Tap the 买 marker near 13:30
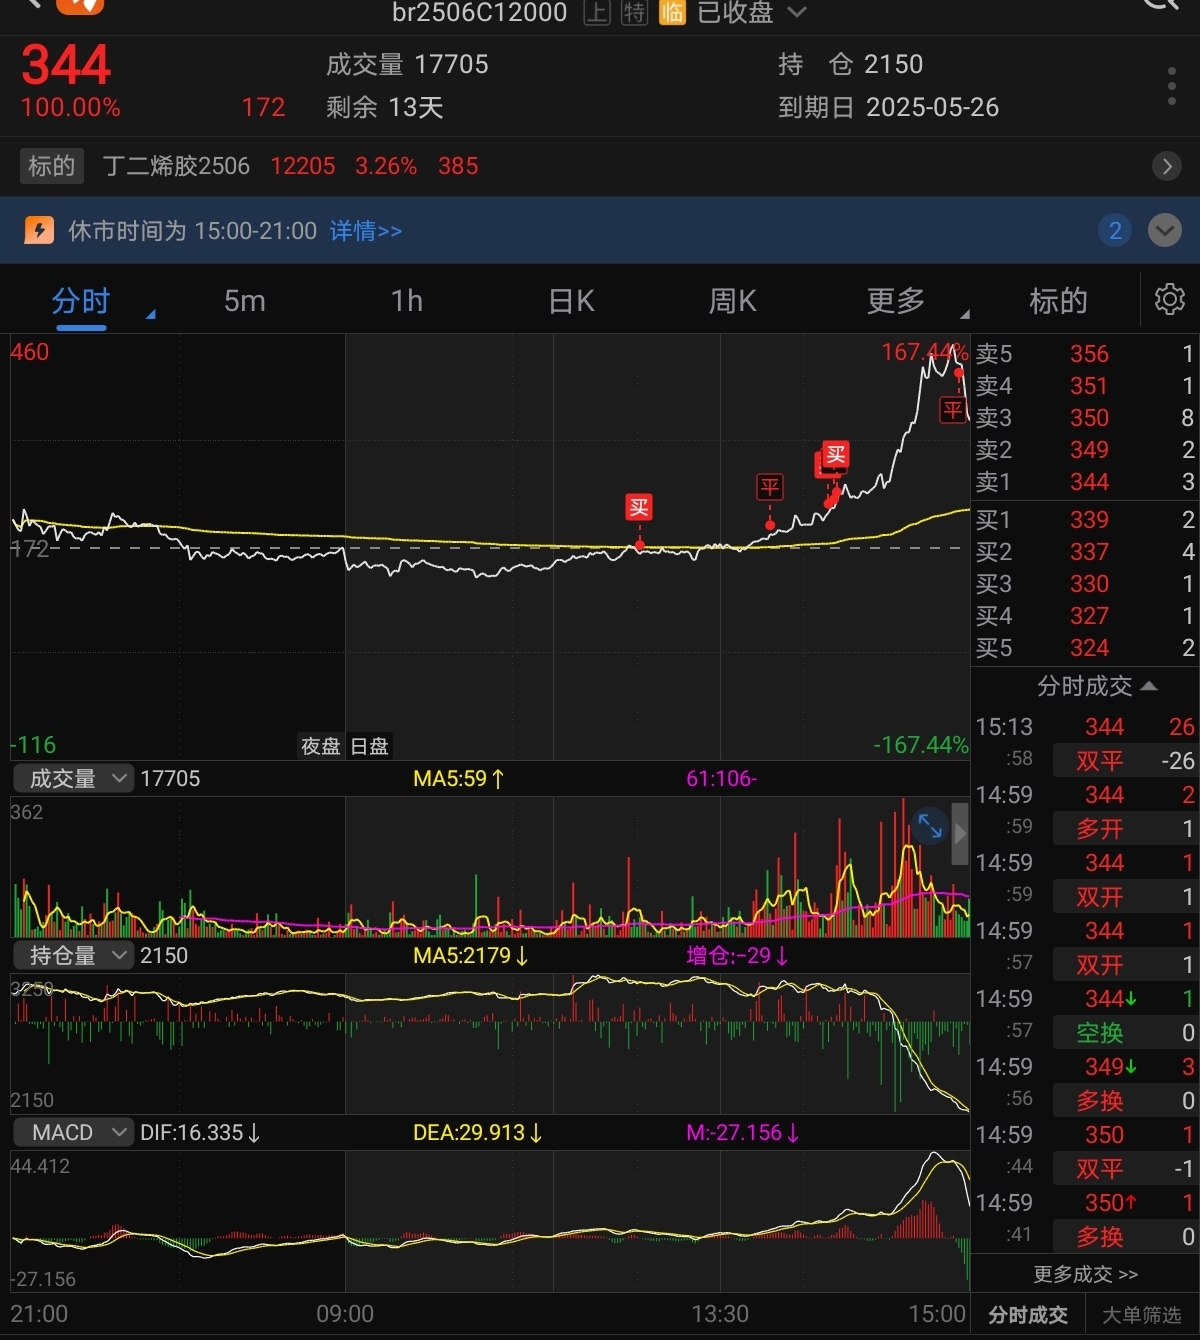Screen dimensions: 1200x1340 [x=639, y=507]
